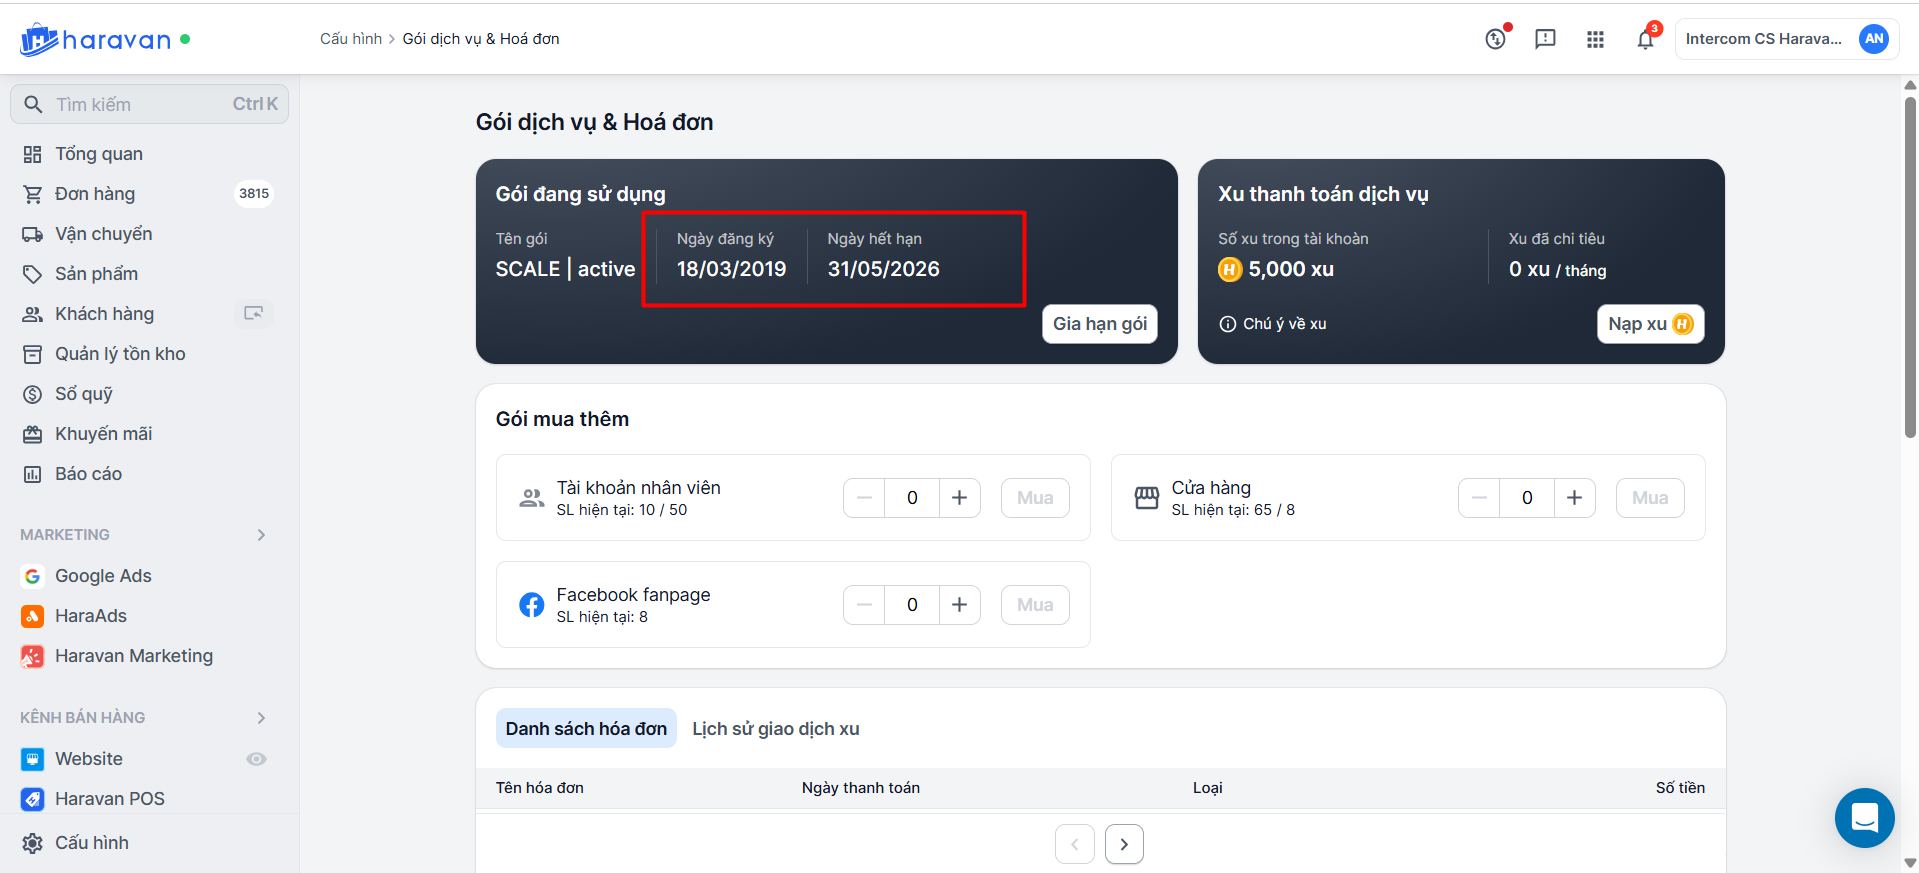Click Mua for Facebook fanpage
The width and height of the screenshot is (1919, 873).
click(1035, 605)
